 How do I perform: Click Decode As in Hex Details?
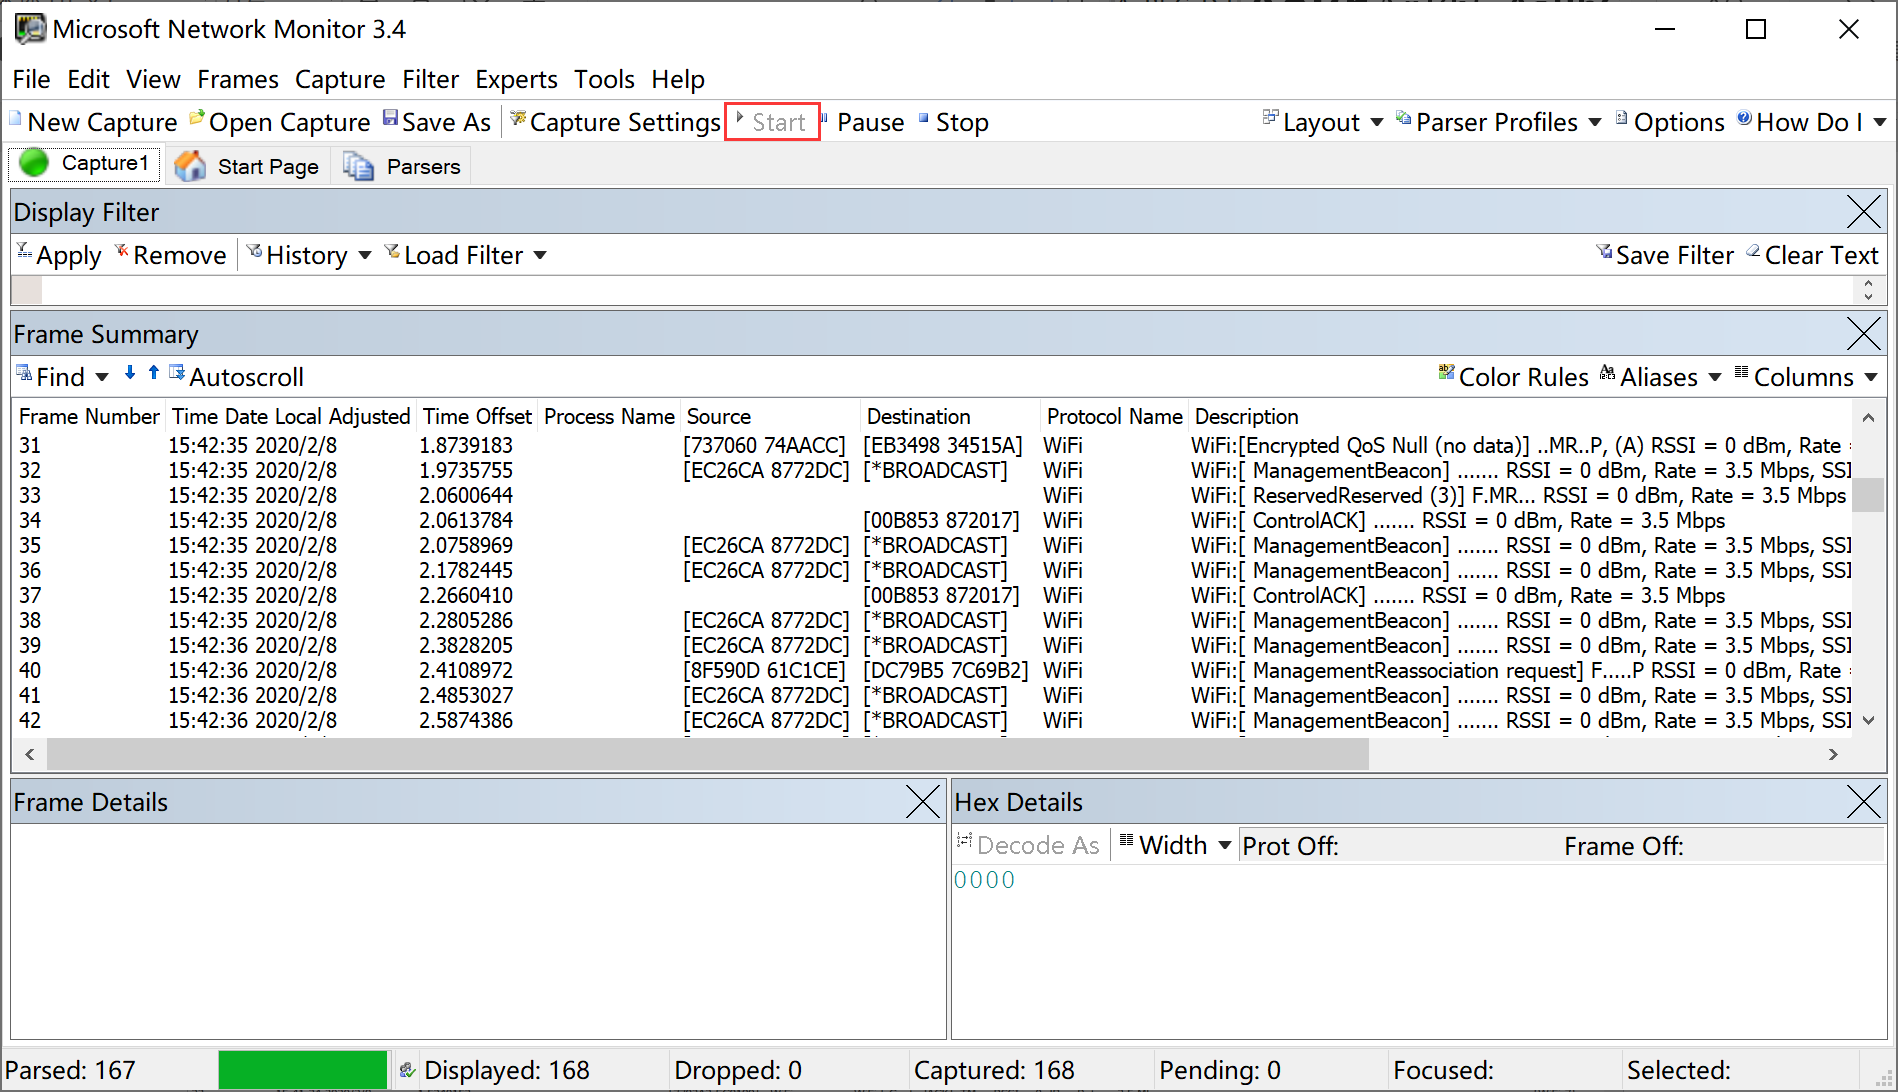coord(1028,845)
